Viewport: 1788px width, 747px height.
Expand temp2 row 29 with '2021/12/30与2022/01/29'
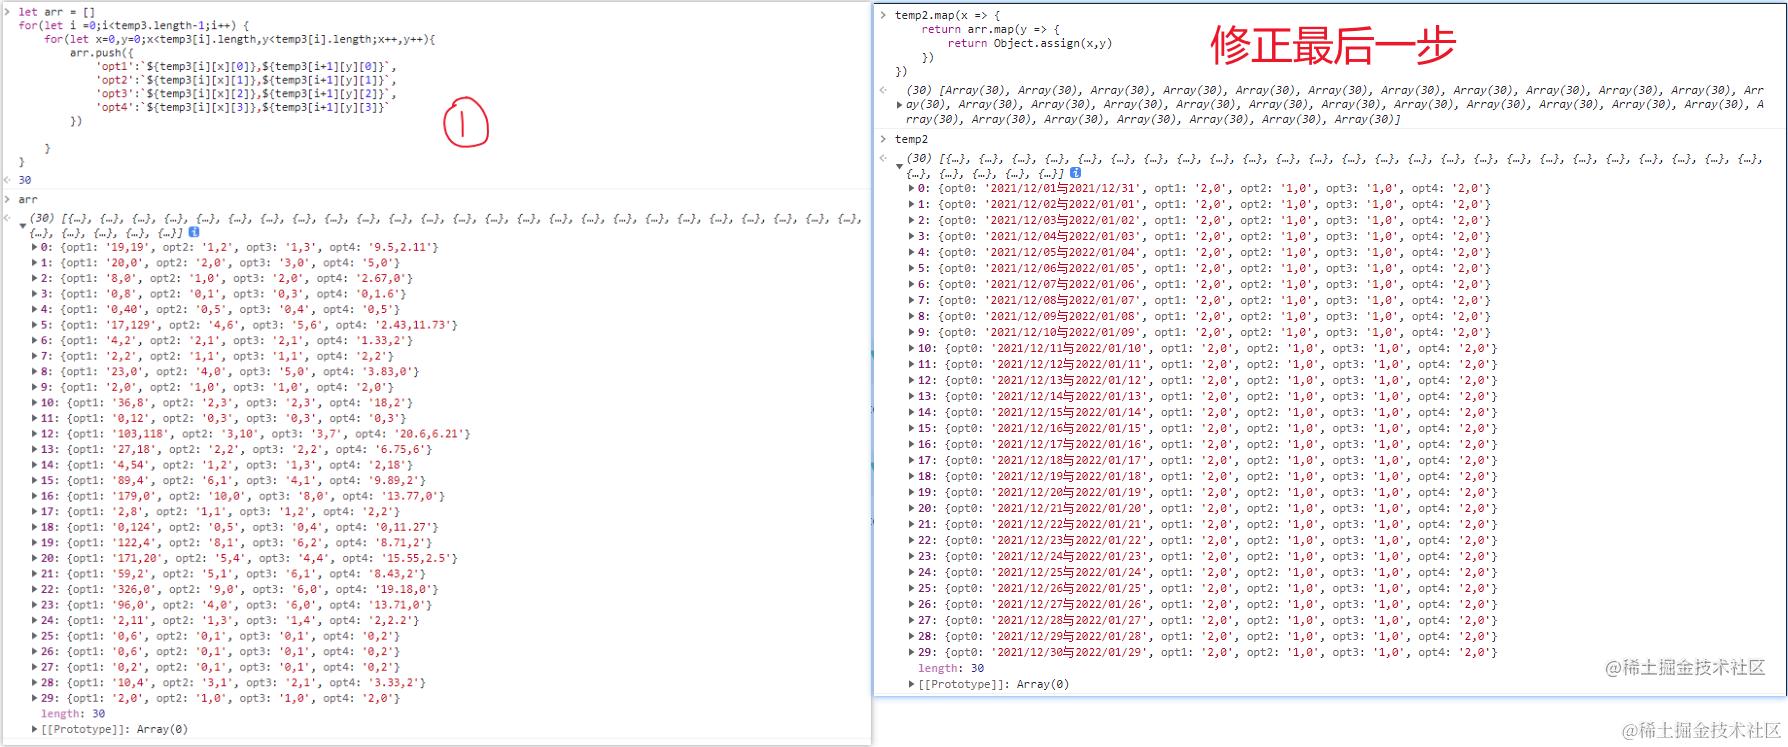point(911,652)
